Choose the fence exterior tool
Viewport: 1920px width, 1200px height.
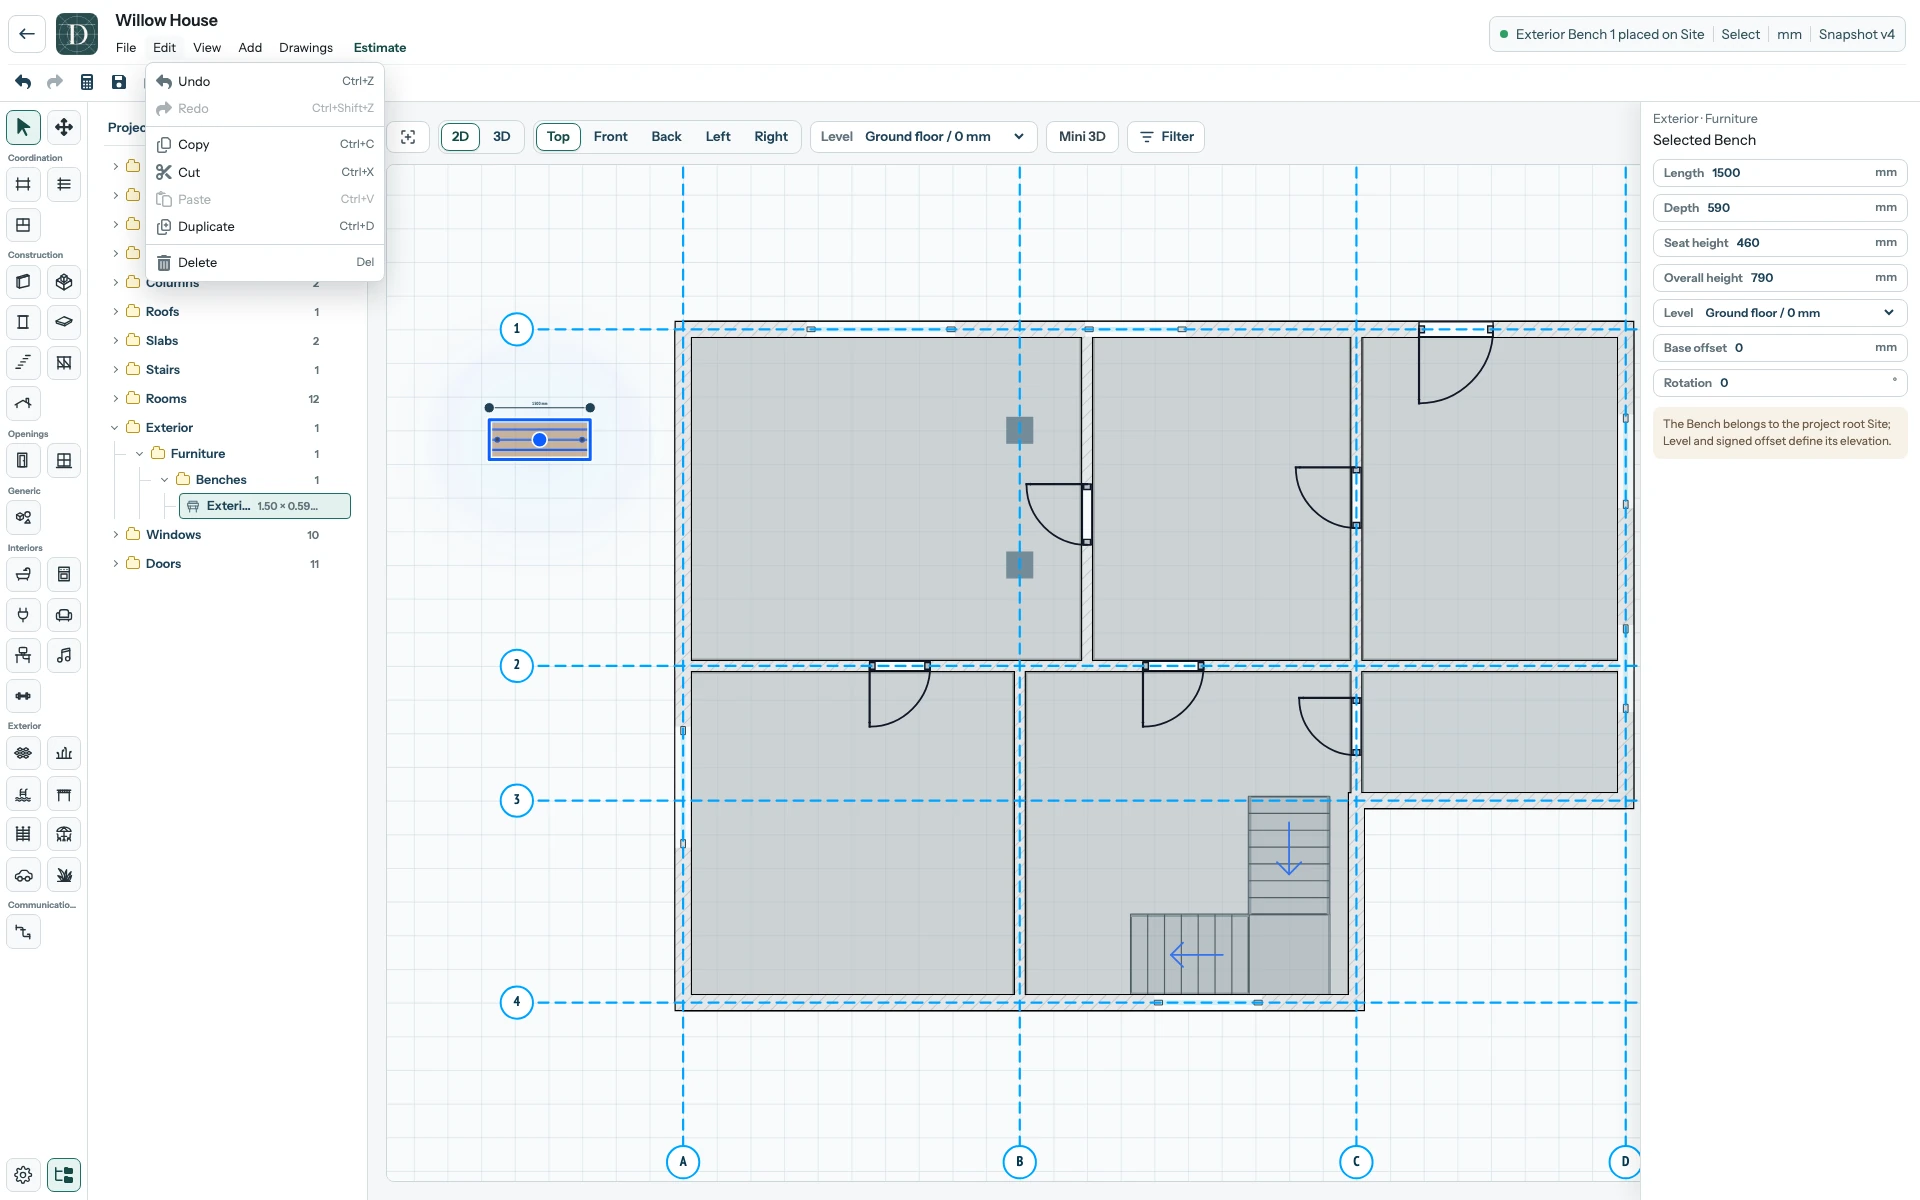[x=23, y=834]
